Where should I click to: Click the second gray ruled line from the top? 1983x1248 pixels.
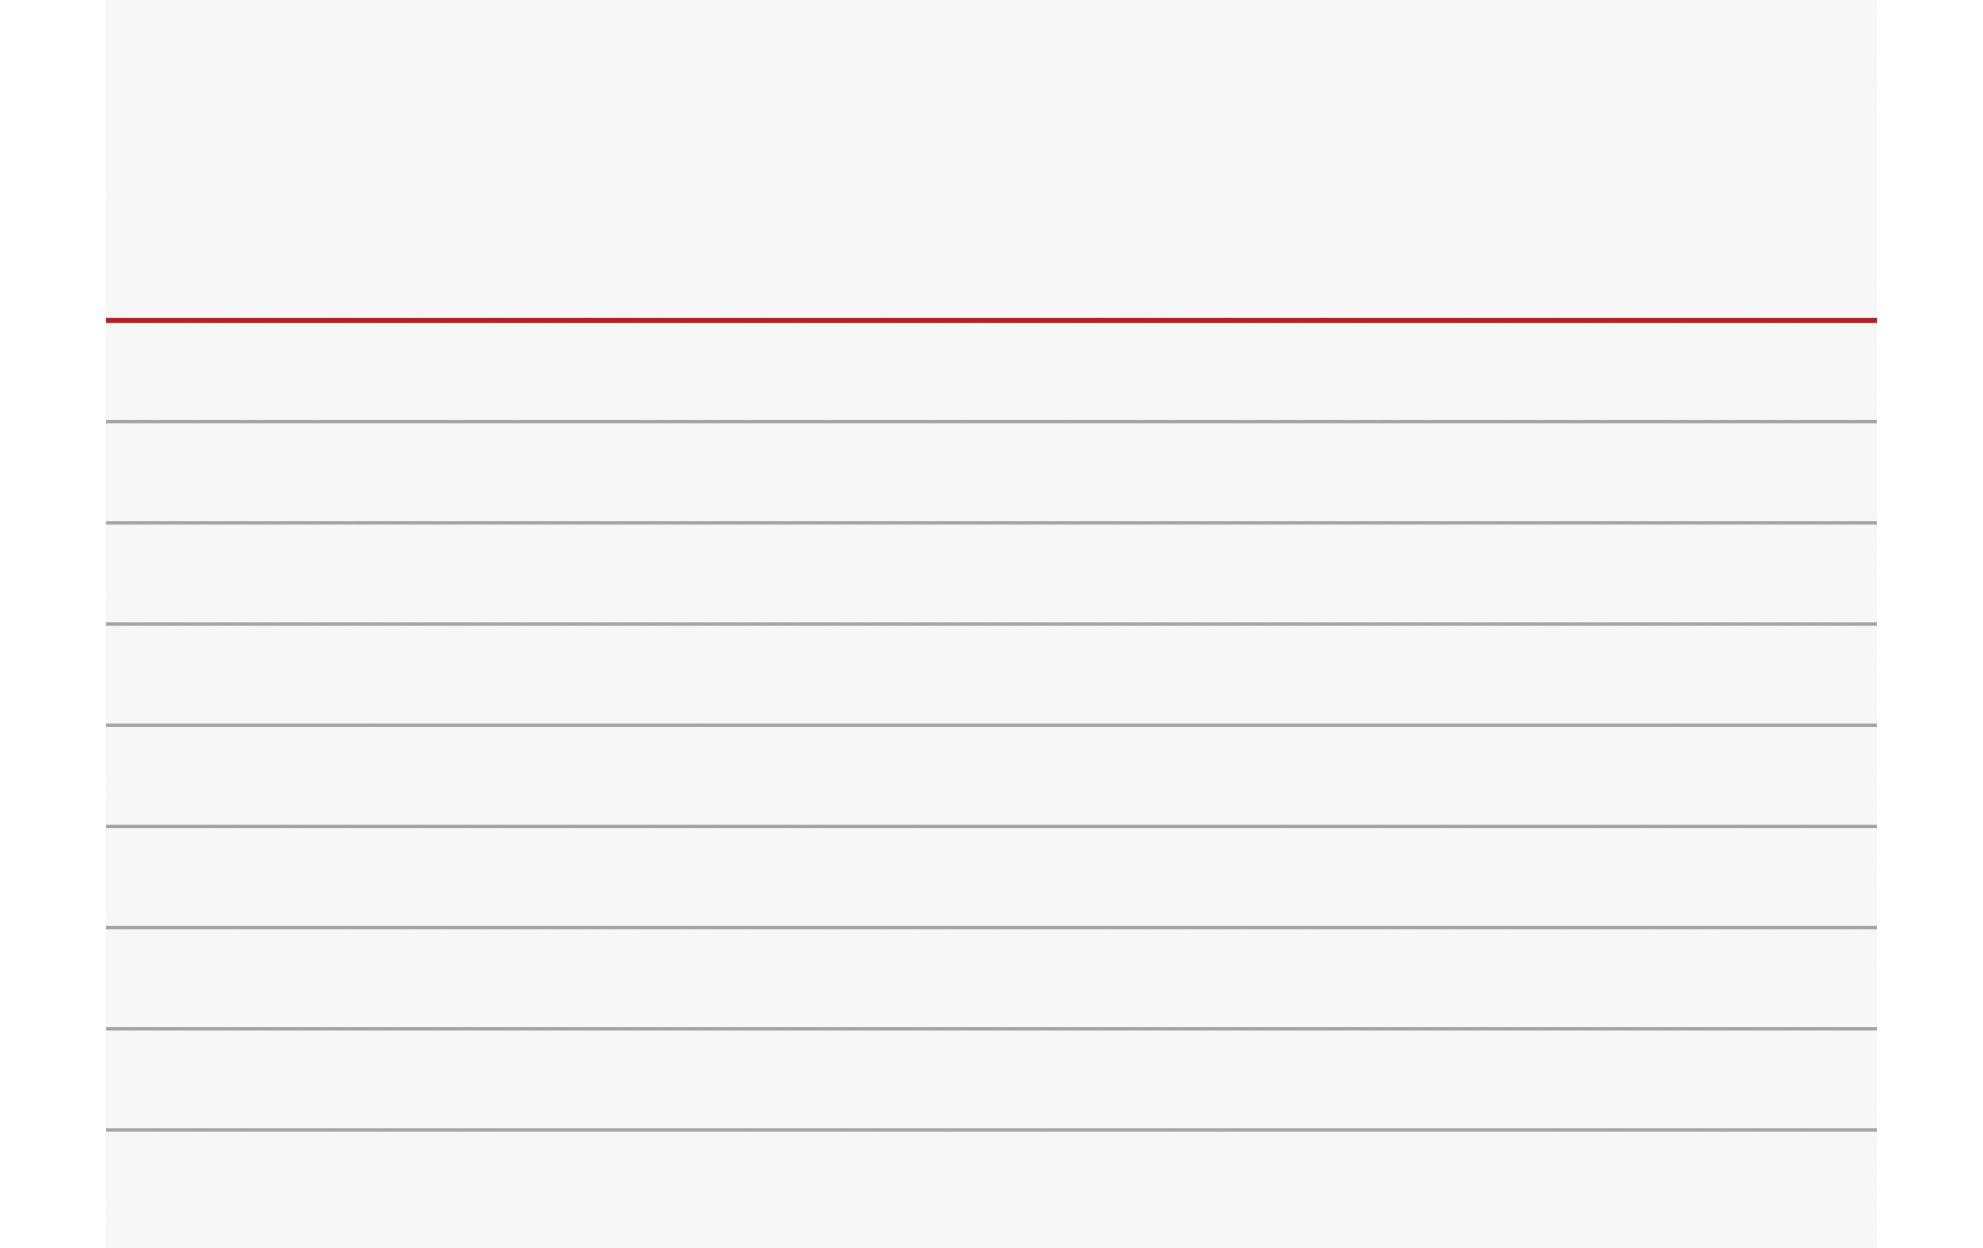tap(990, 523)
